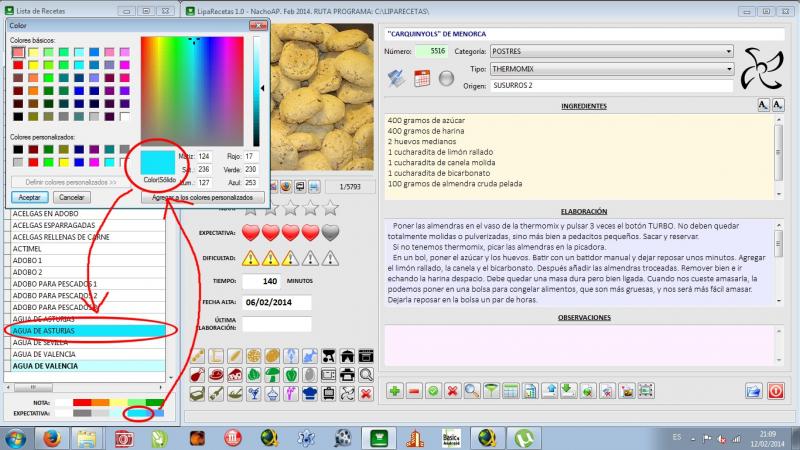The image size is (800, 450).
Task: Click the calendar icon below Número
Action: click(422, 79)
